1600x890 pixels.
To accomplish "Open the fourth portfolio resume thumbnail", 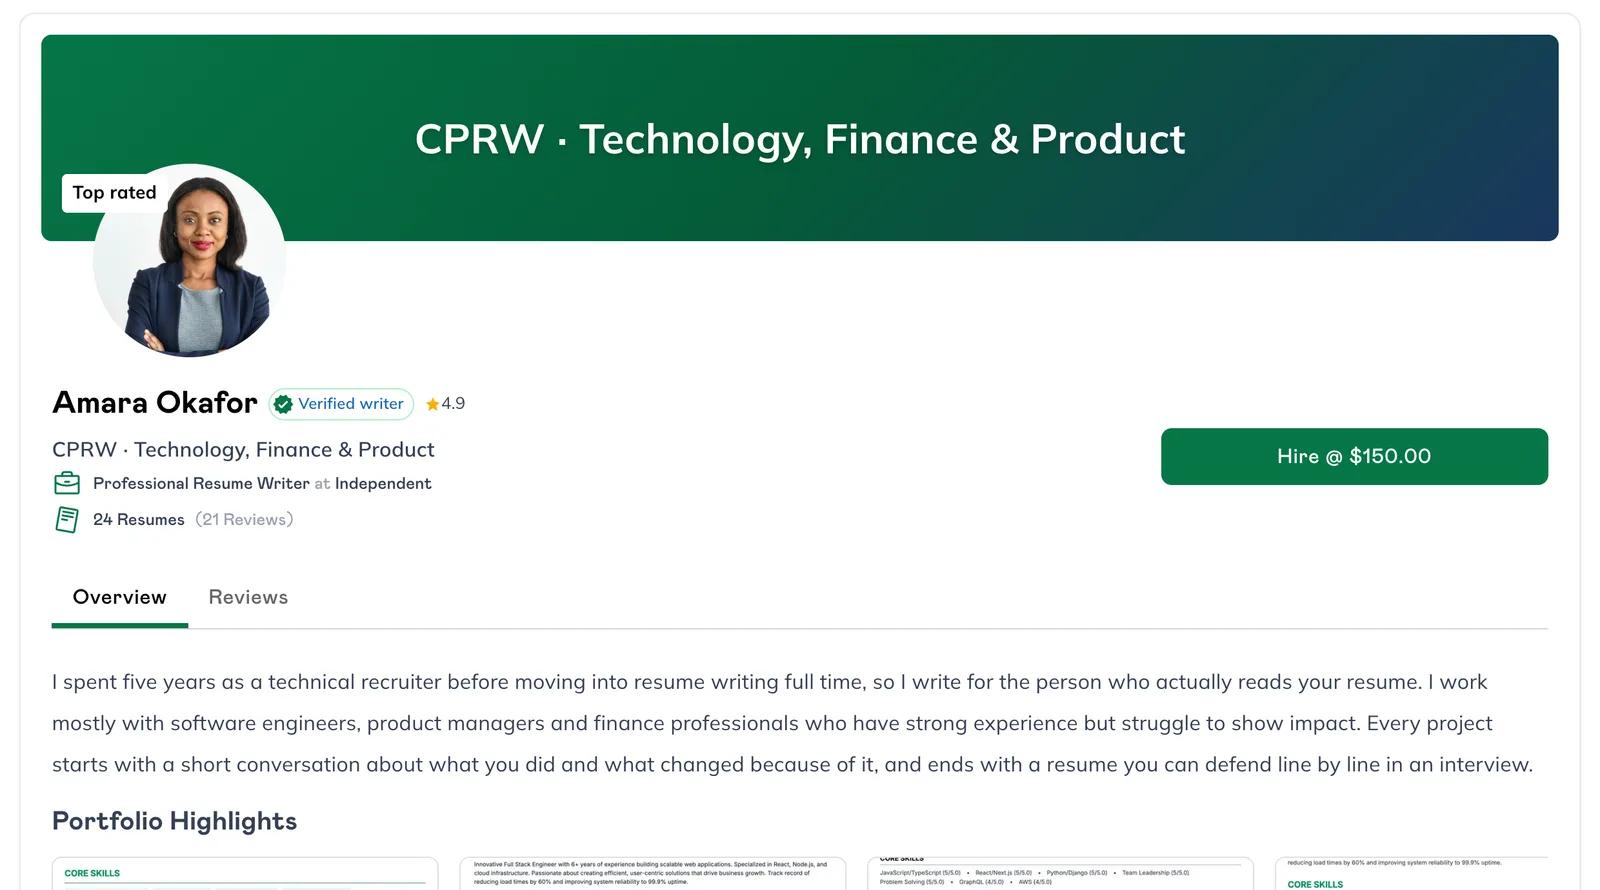I will point(1412,873).
